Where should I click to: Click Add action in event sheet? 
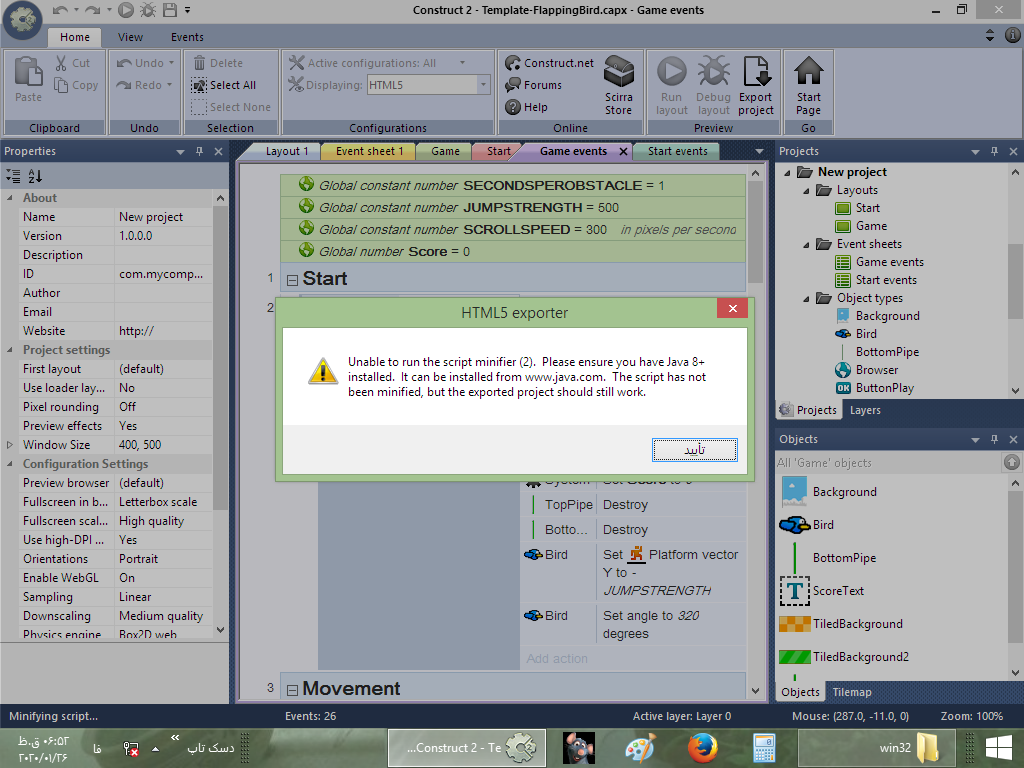coord(557,658)
